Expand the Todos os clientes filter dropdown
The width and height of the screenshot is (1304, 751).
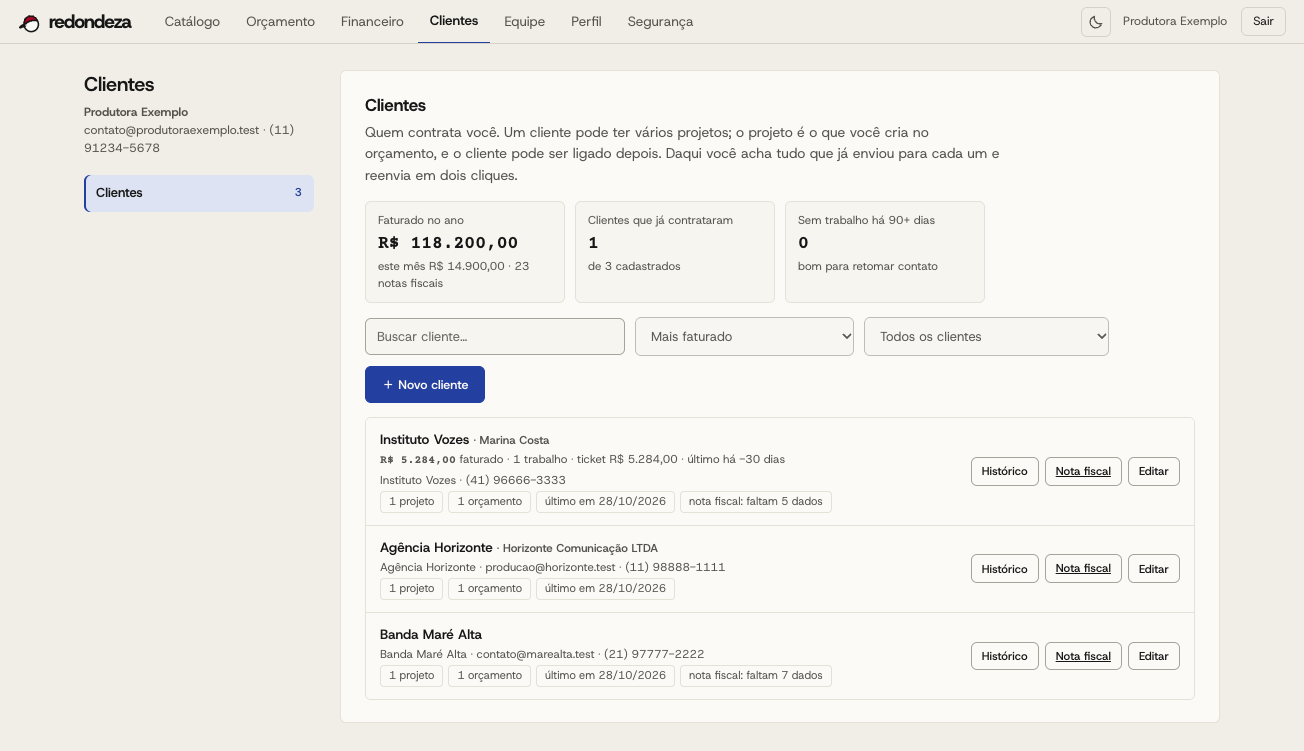point(986,337)
